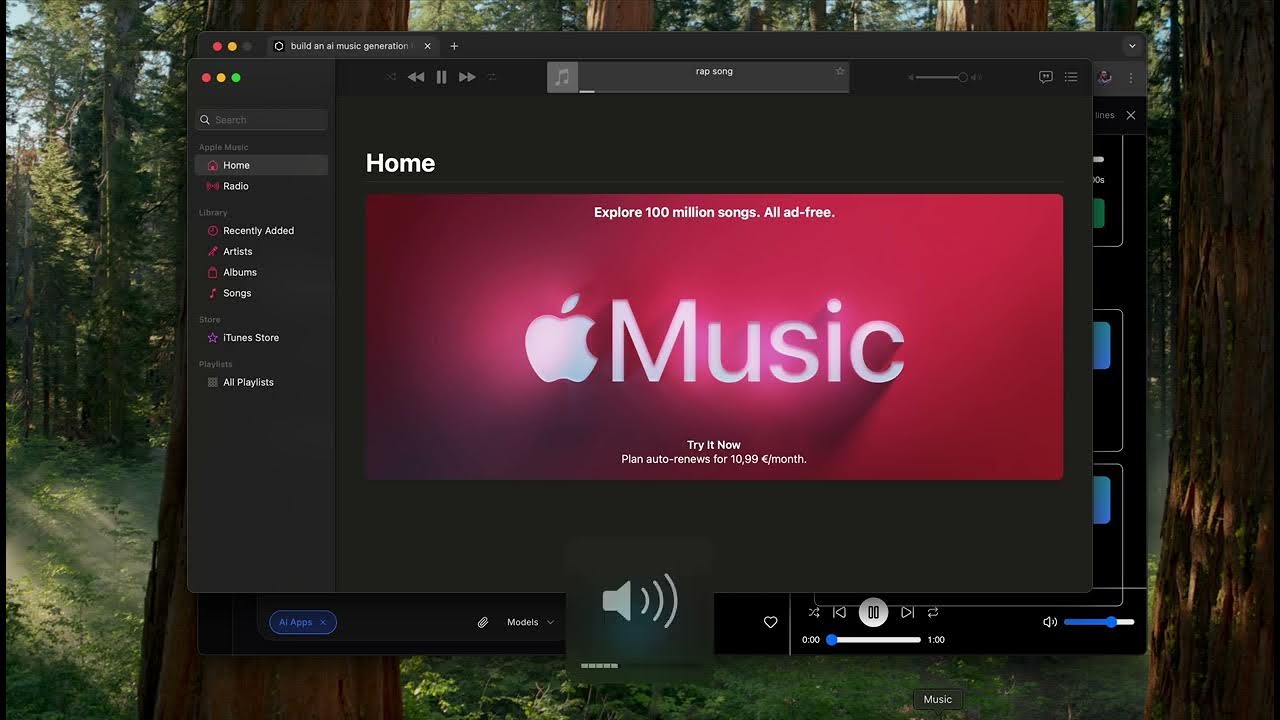Open a new browser tab
Screen dimensions: 1280x720
click(x=454, y=46)
